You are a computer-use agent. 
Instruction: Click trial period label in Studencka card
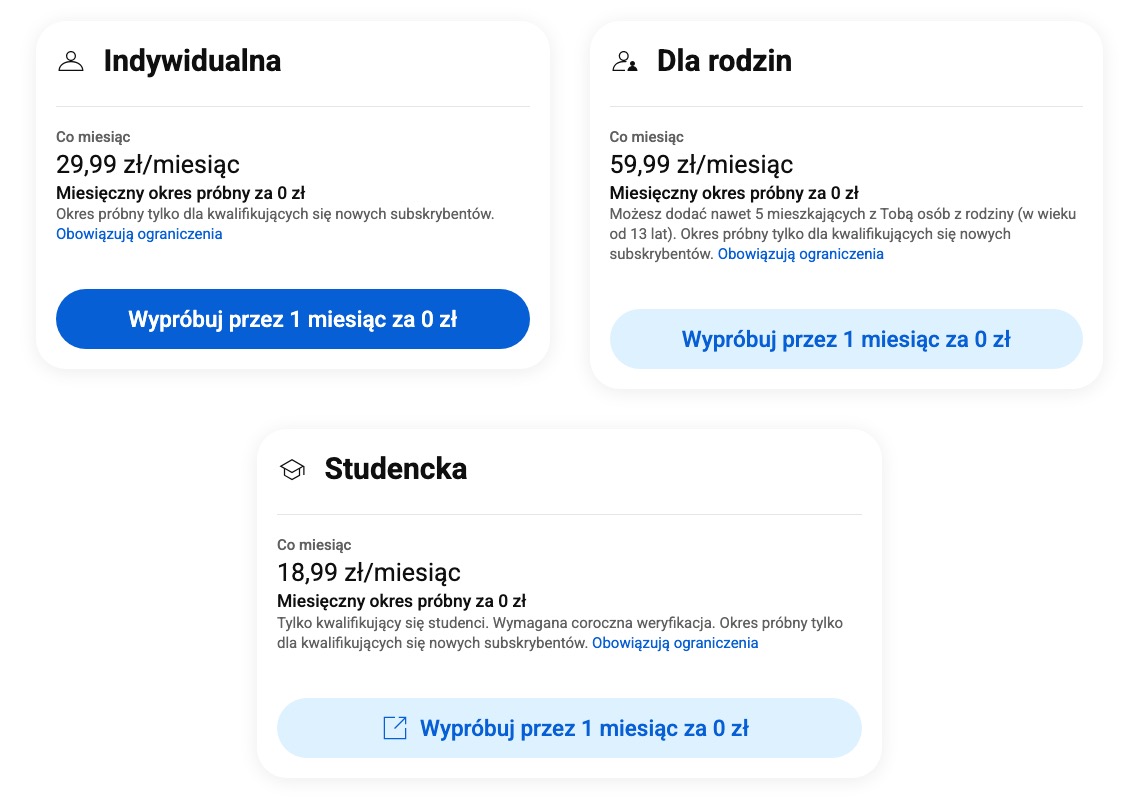click(x=402, y=601)
